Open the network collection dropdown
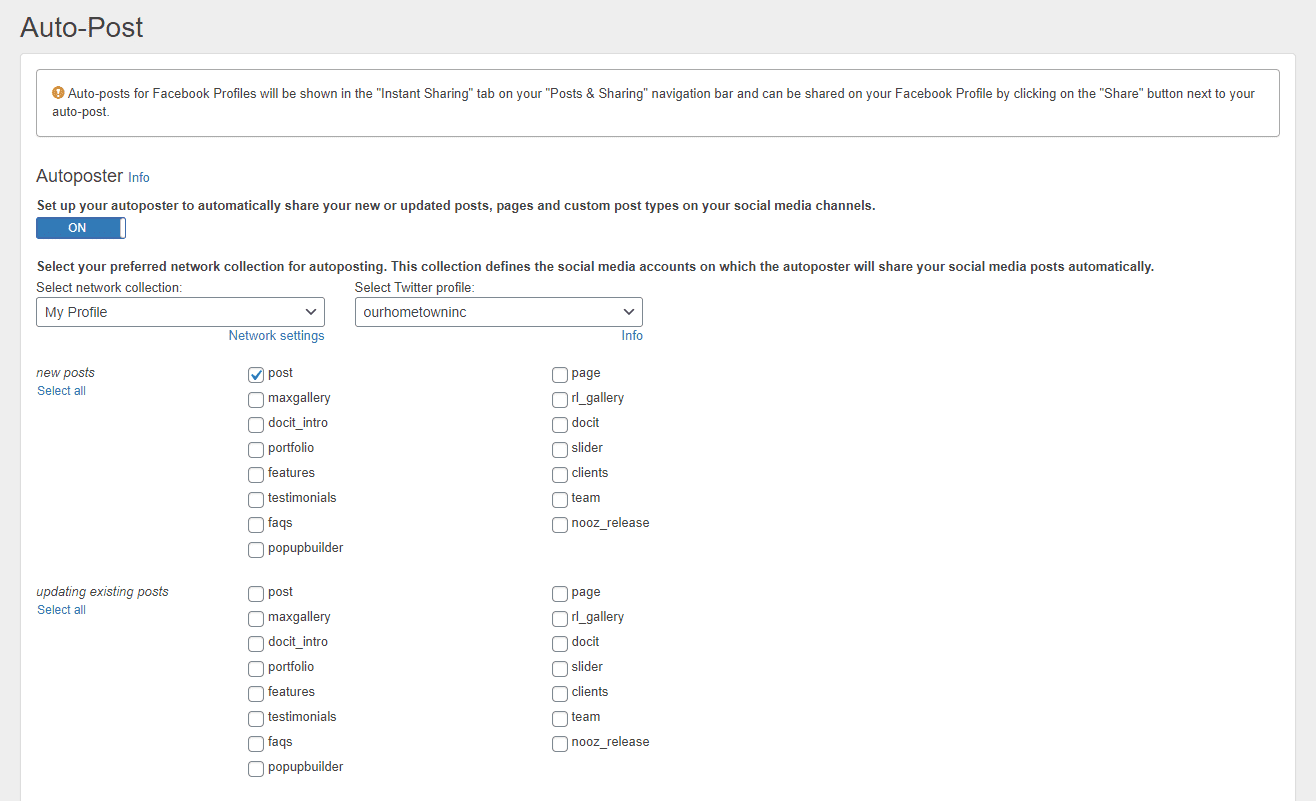 (180, 312)
